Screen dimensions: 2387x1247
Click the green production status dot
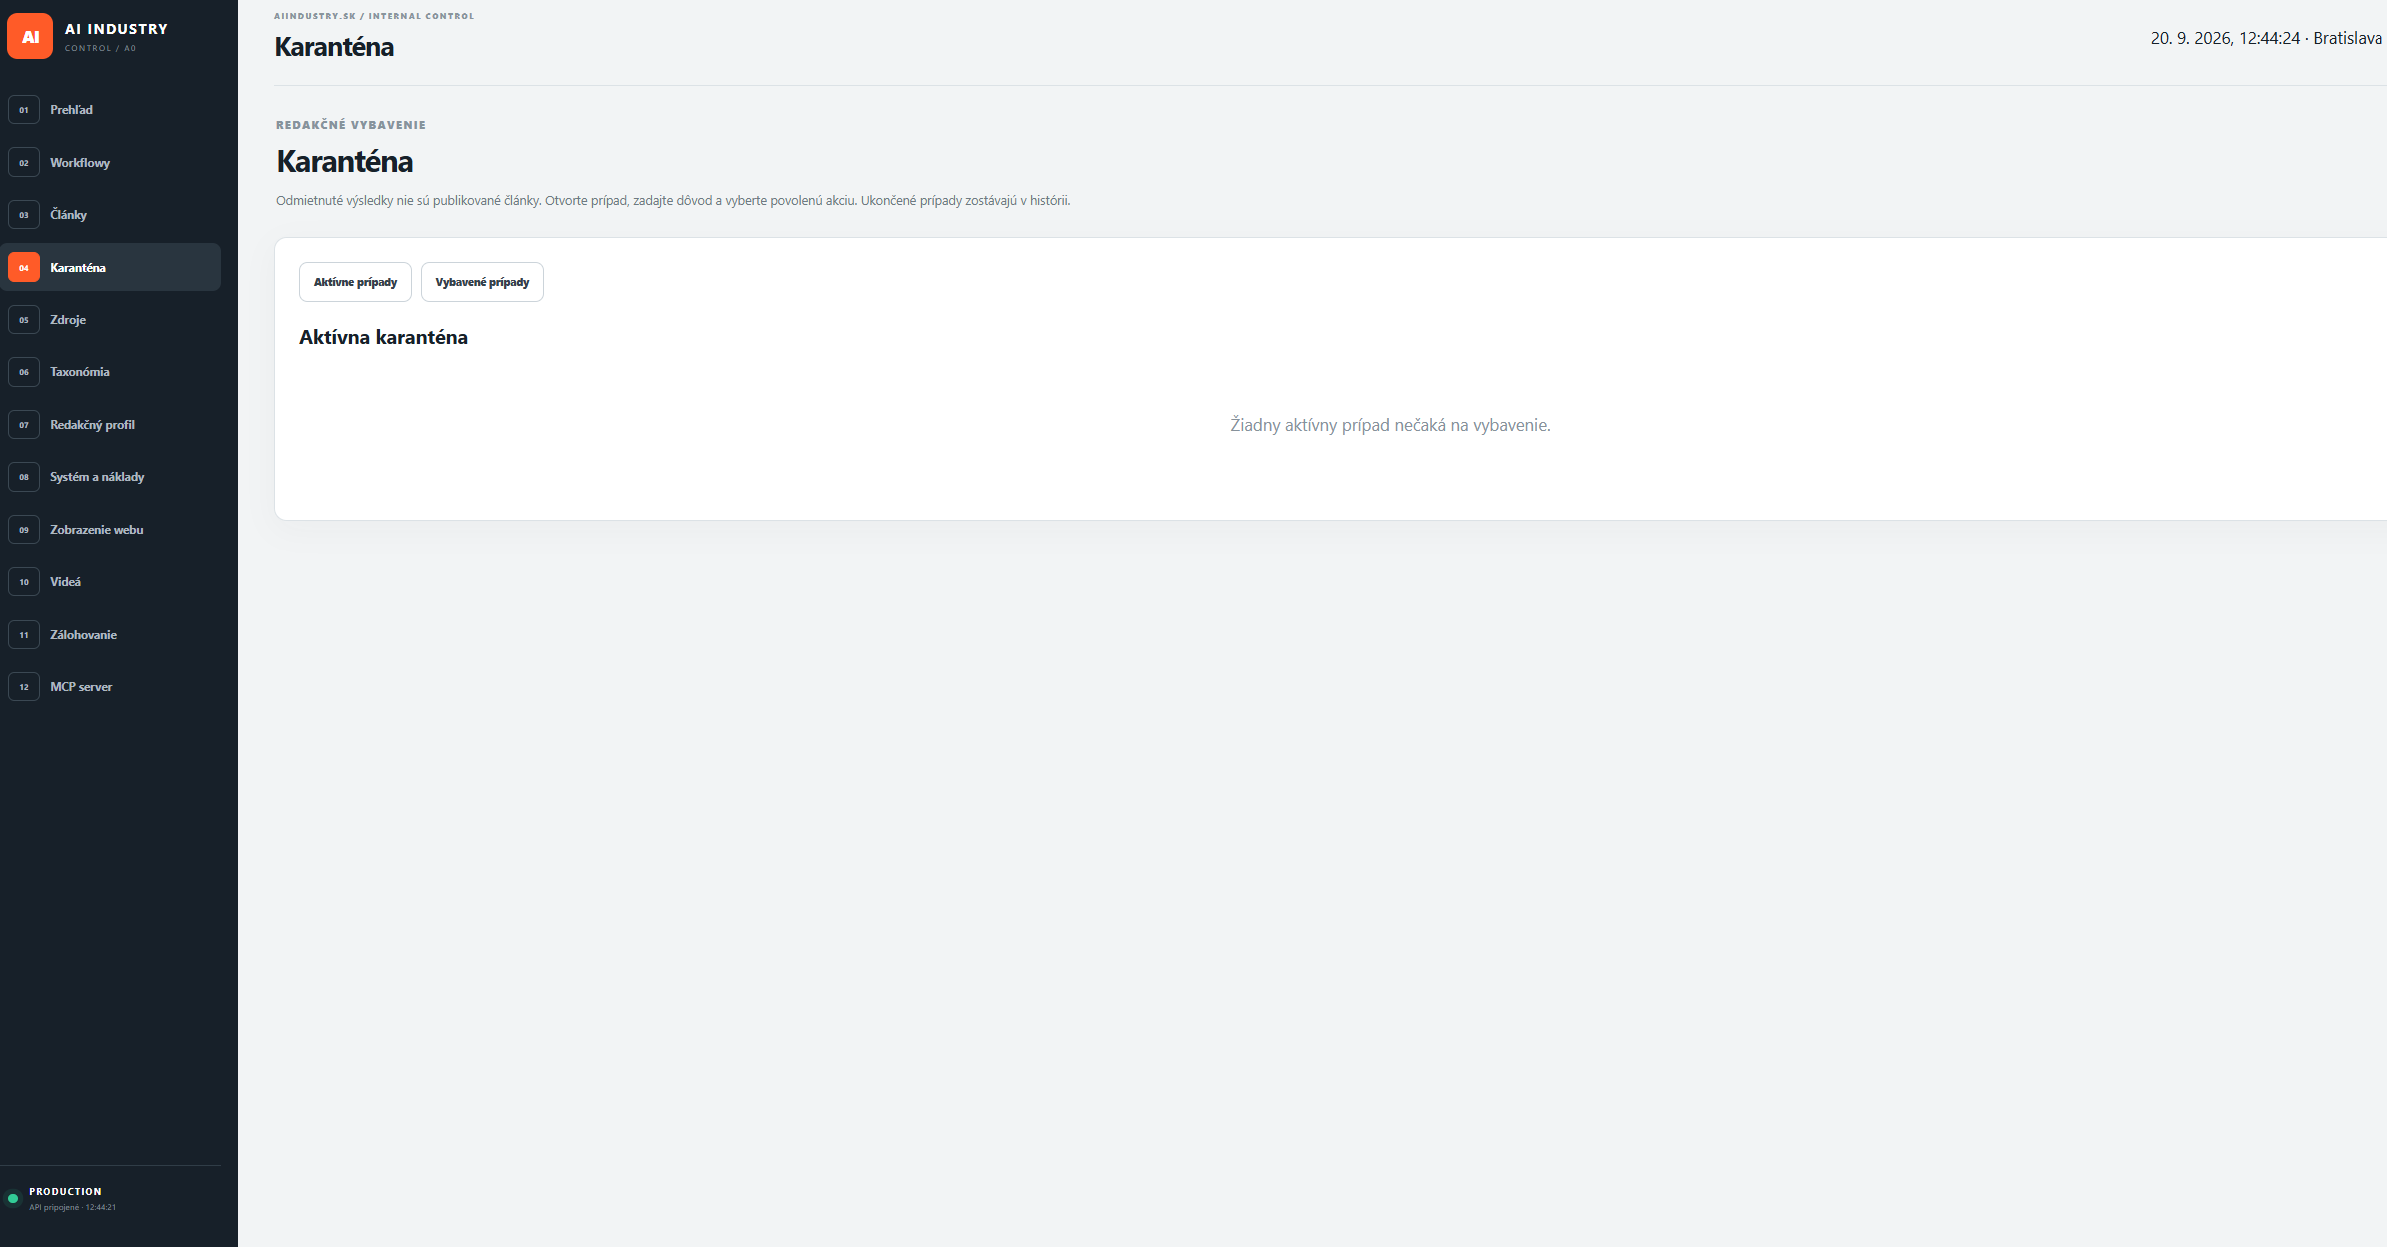tap(13, 1198)
